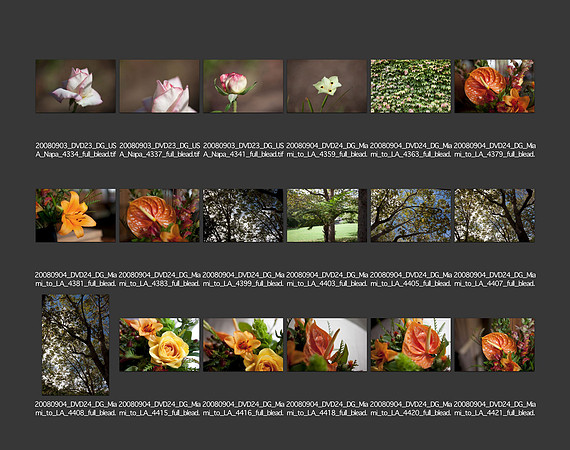Click filename label A_Napa_4337_full_bleed.tif
Image resolution: width=570 pixels, height=450 pixels.
click(x=160, y=154)
